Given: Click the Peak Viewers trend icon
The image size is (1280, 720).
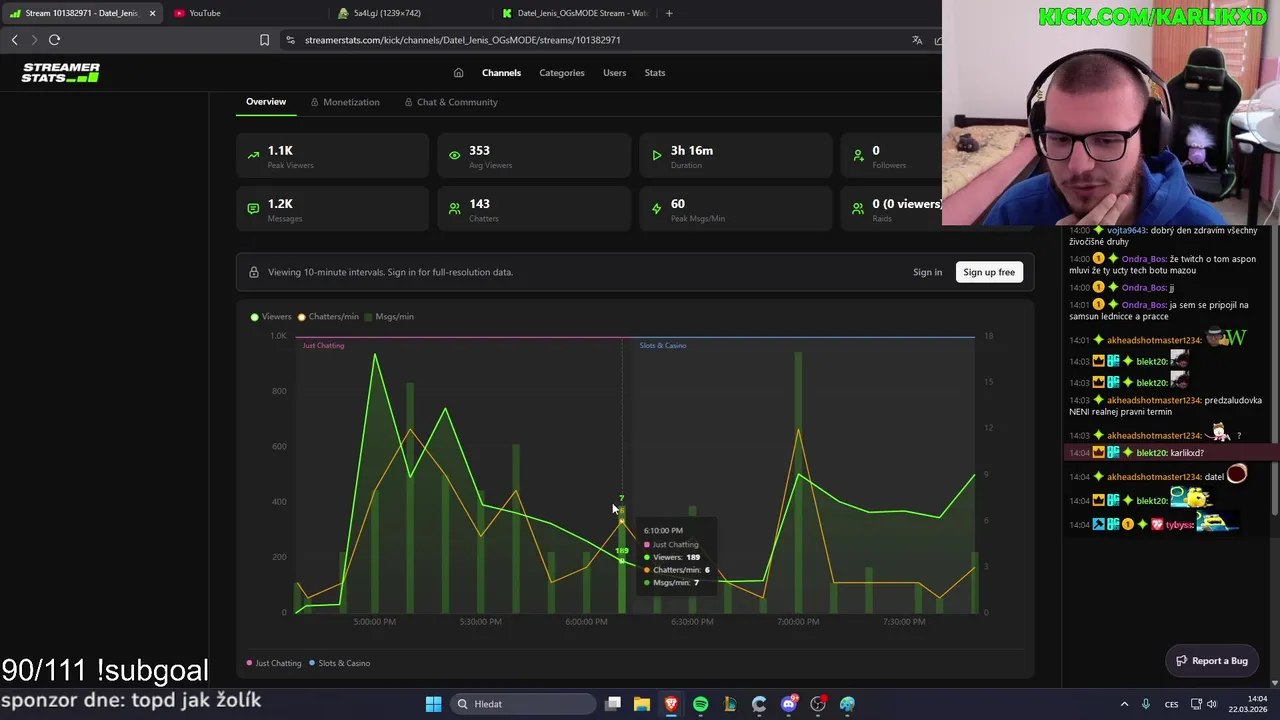Looking at the screenshot, I should [x=253, y=155].
